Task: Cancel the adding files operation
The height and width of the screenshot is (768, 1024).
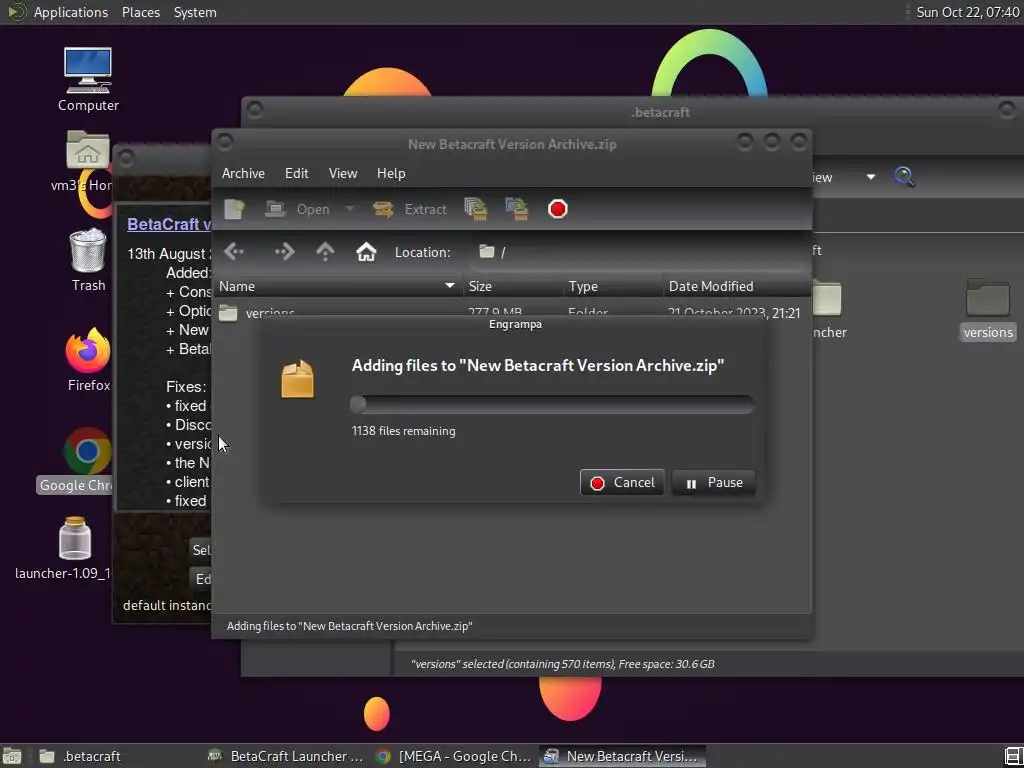Action: 622,483
